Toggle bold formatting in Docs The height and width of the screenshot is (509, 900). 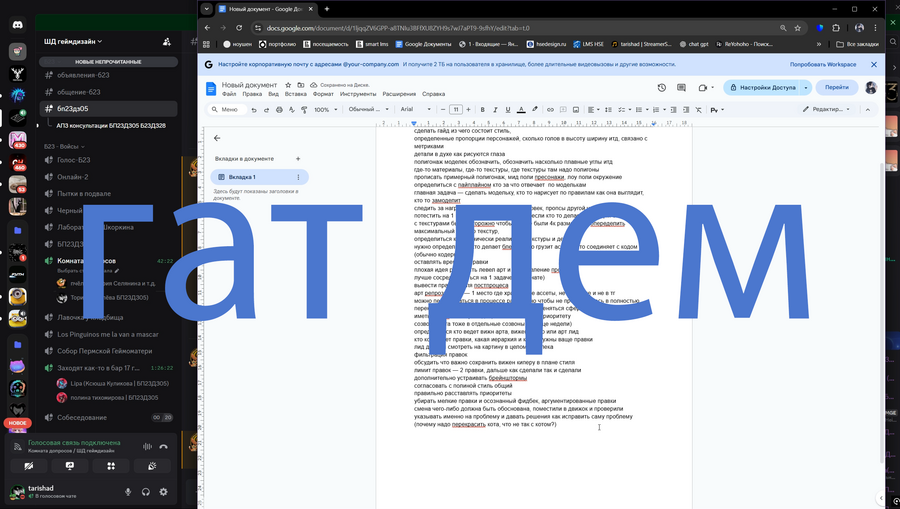482,110
